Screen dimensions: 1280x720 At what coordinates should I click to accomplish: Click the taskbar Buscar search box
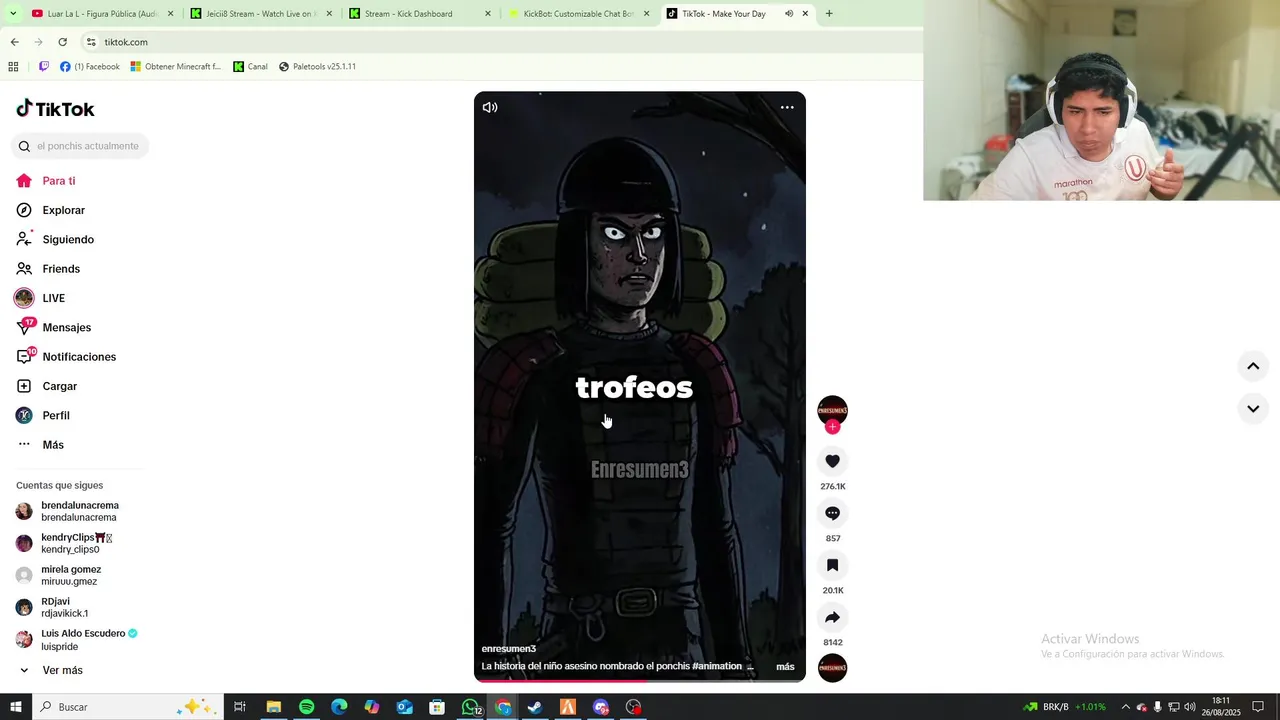[127, 707]
